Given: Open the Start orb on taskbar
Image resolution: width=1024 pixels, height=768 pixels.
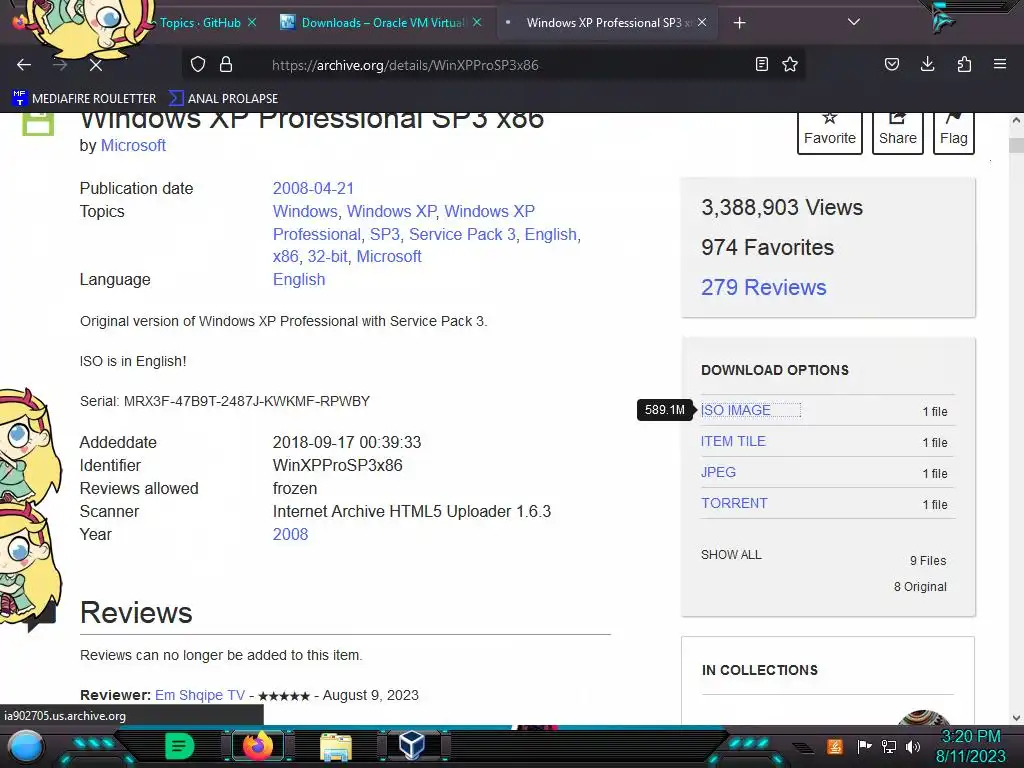Looking at the screenshot, I should click(26, 746).
